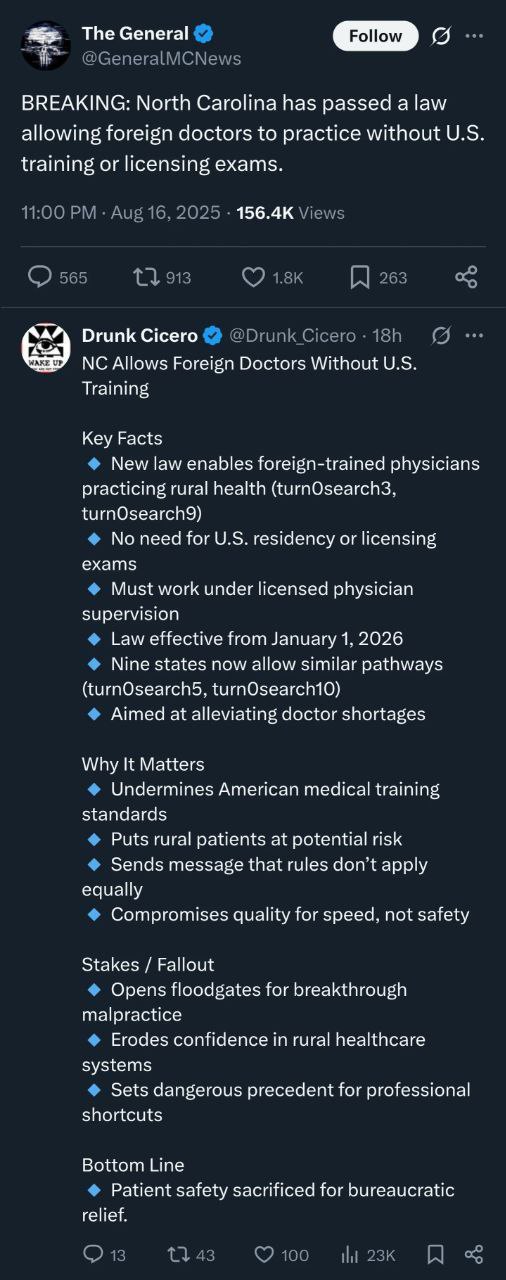506x1280 pixels.
Task: Expand more options on Drunk Cicero's reply
Action: [x=474, y=335]
